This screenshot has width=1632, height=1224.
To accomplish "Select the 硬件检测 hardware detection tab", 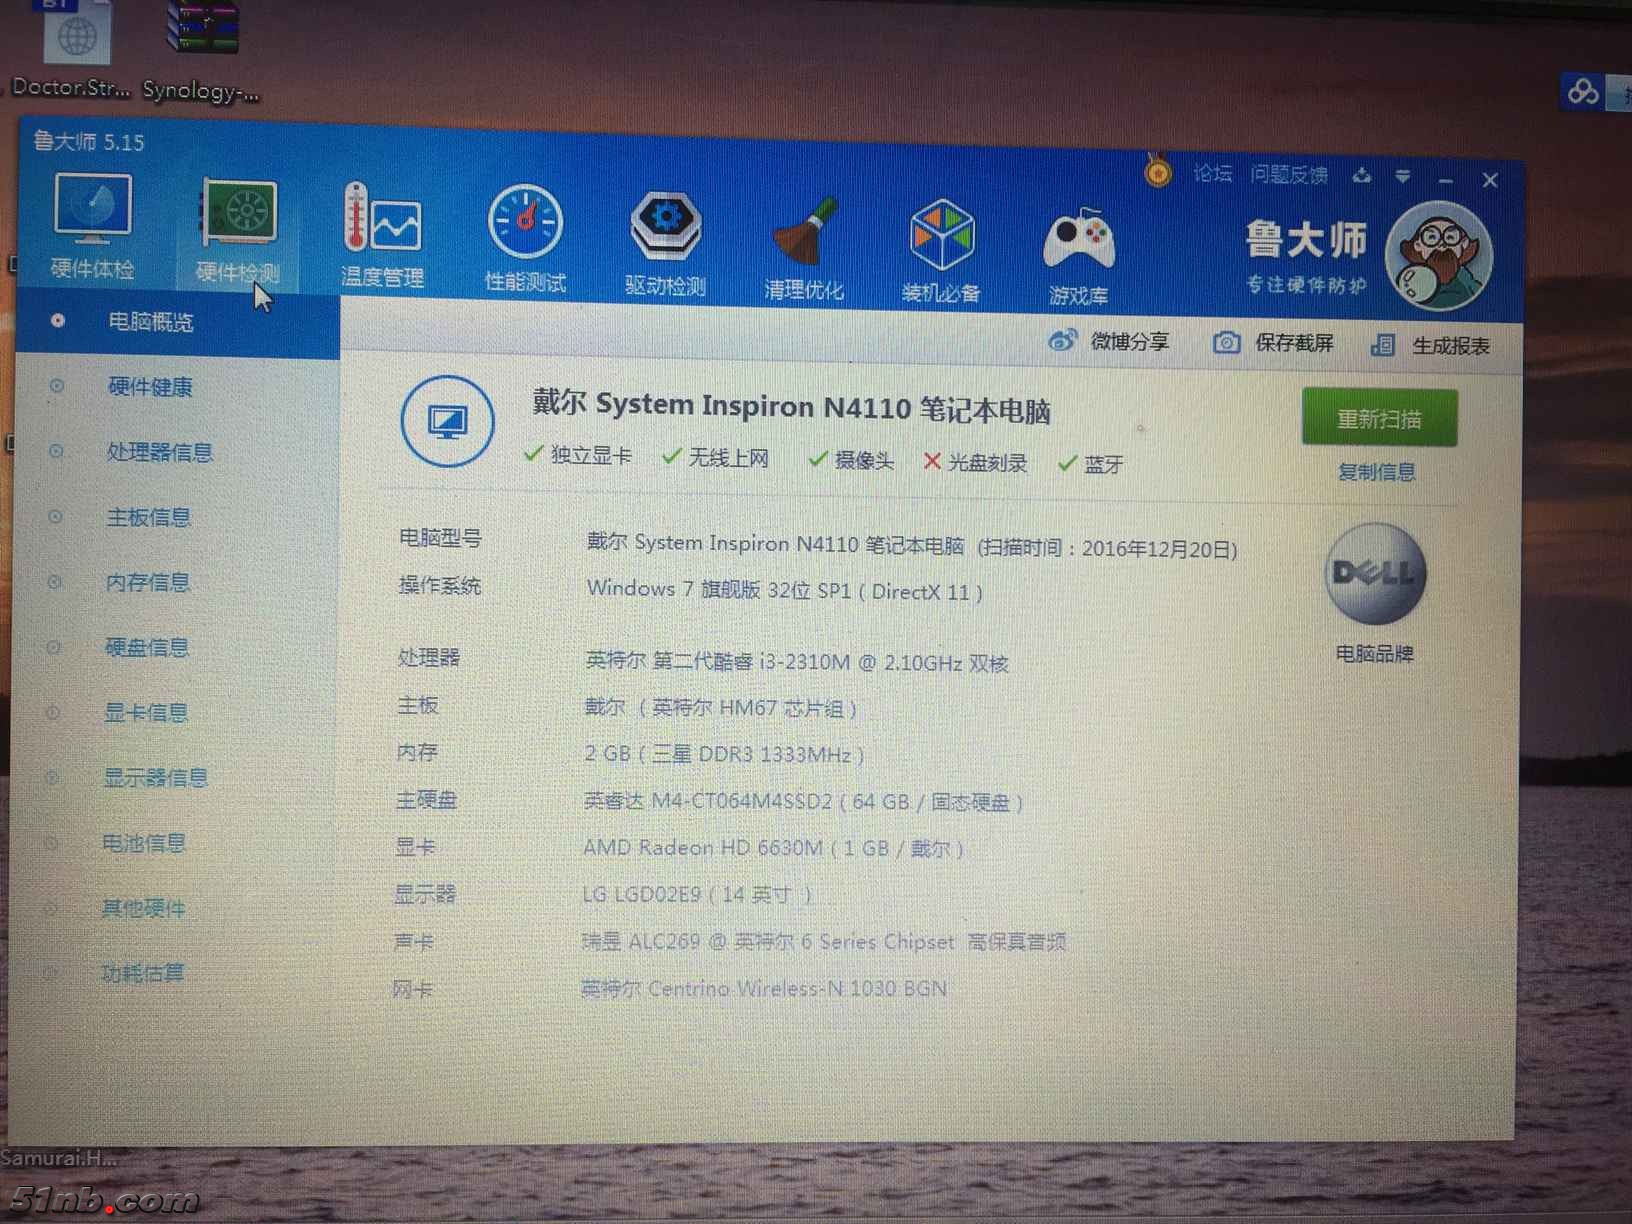I will [237, 231].
